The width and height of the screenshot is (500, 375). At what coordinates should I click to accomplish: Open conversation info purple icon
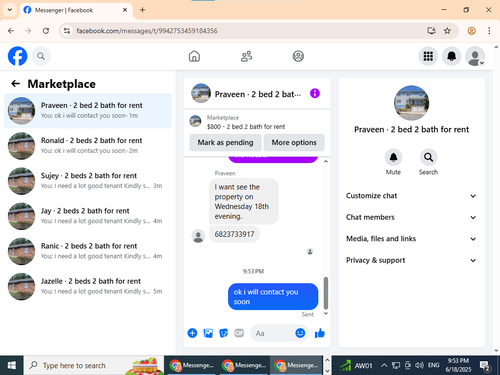(x=315, y=93)
